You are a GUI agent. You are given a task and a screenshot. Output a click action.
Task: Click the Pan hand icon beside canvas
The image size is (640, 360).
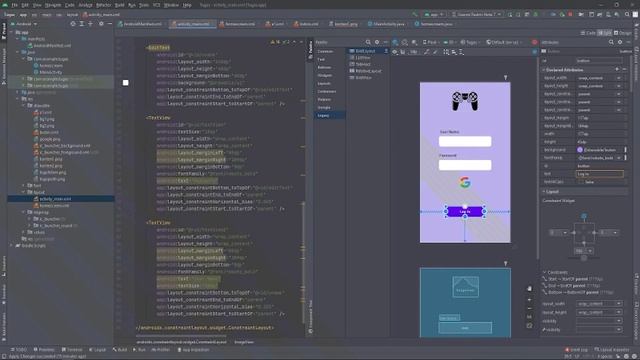pos(529,289)
